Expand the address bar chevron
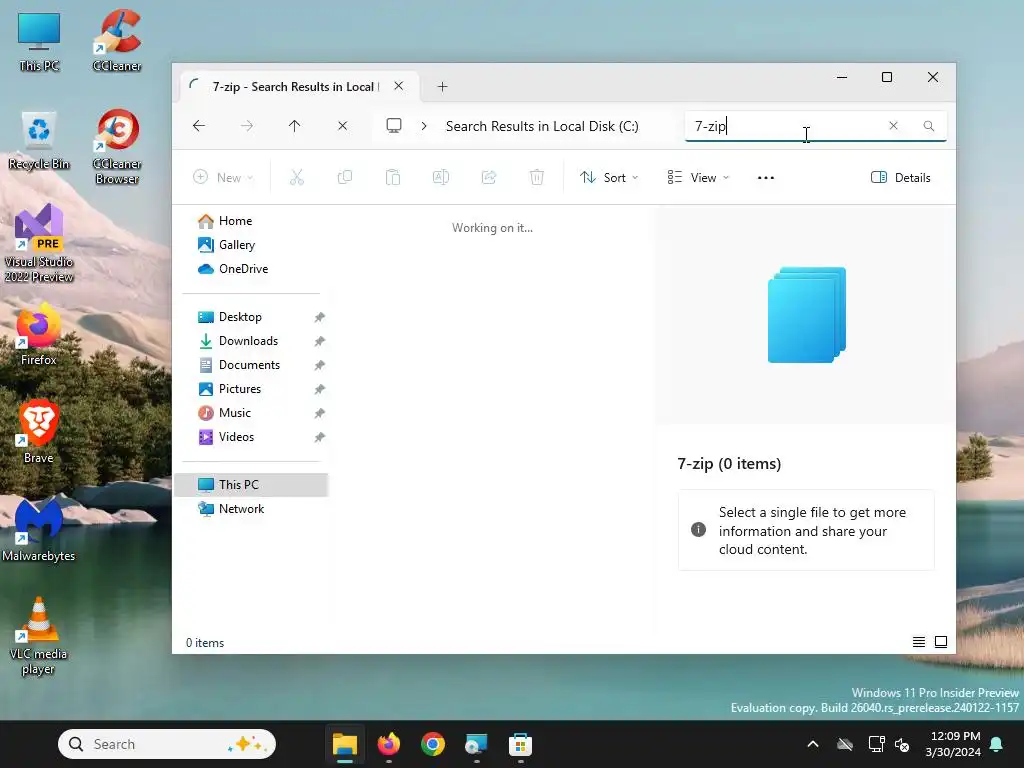 pos(424,126)
